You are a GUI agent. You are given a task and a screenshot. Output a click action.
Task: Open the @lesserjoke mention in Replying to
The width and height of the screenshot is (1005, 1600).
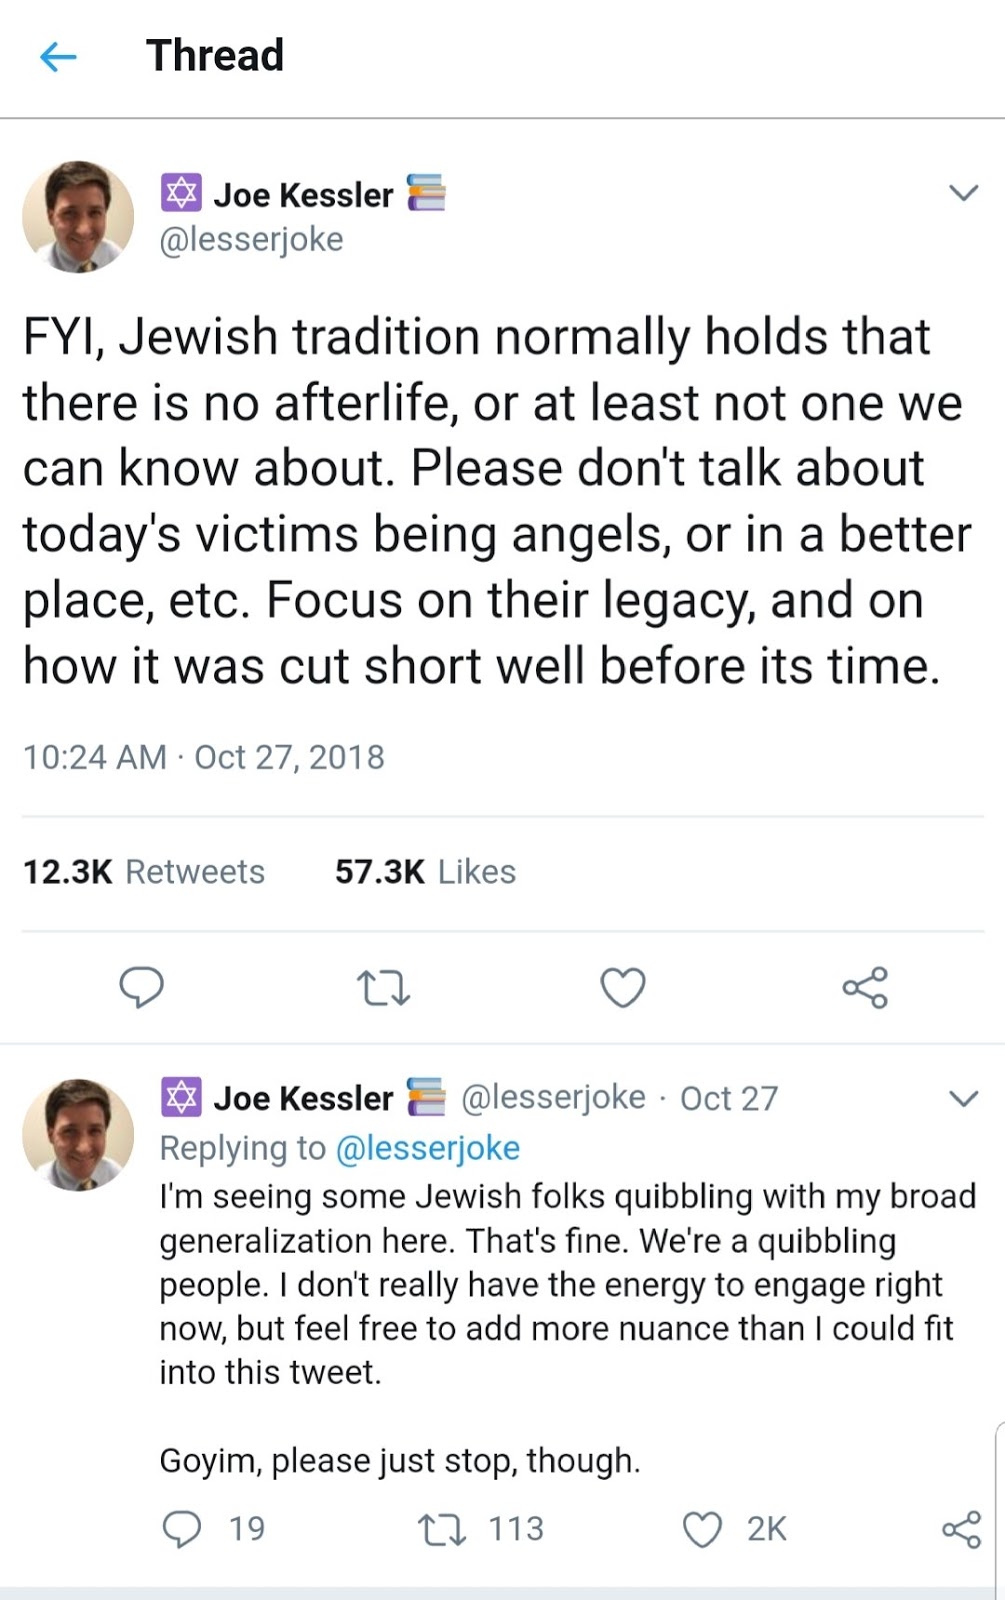point(427,1148)
